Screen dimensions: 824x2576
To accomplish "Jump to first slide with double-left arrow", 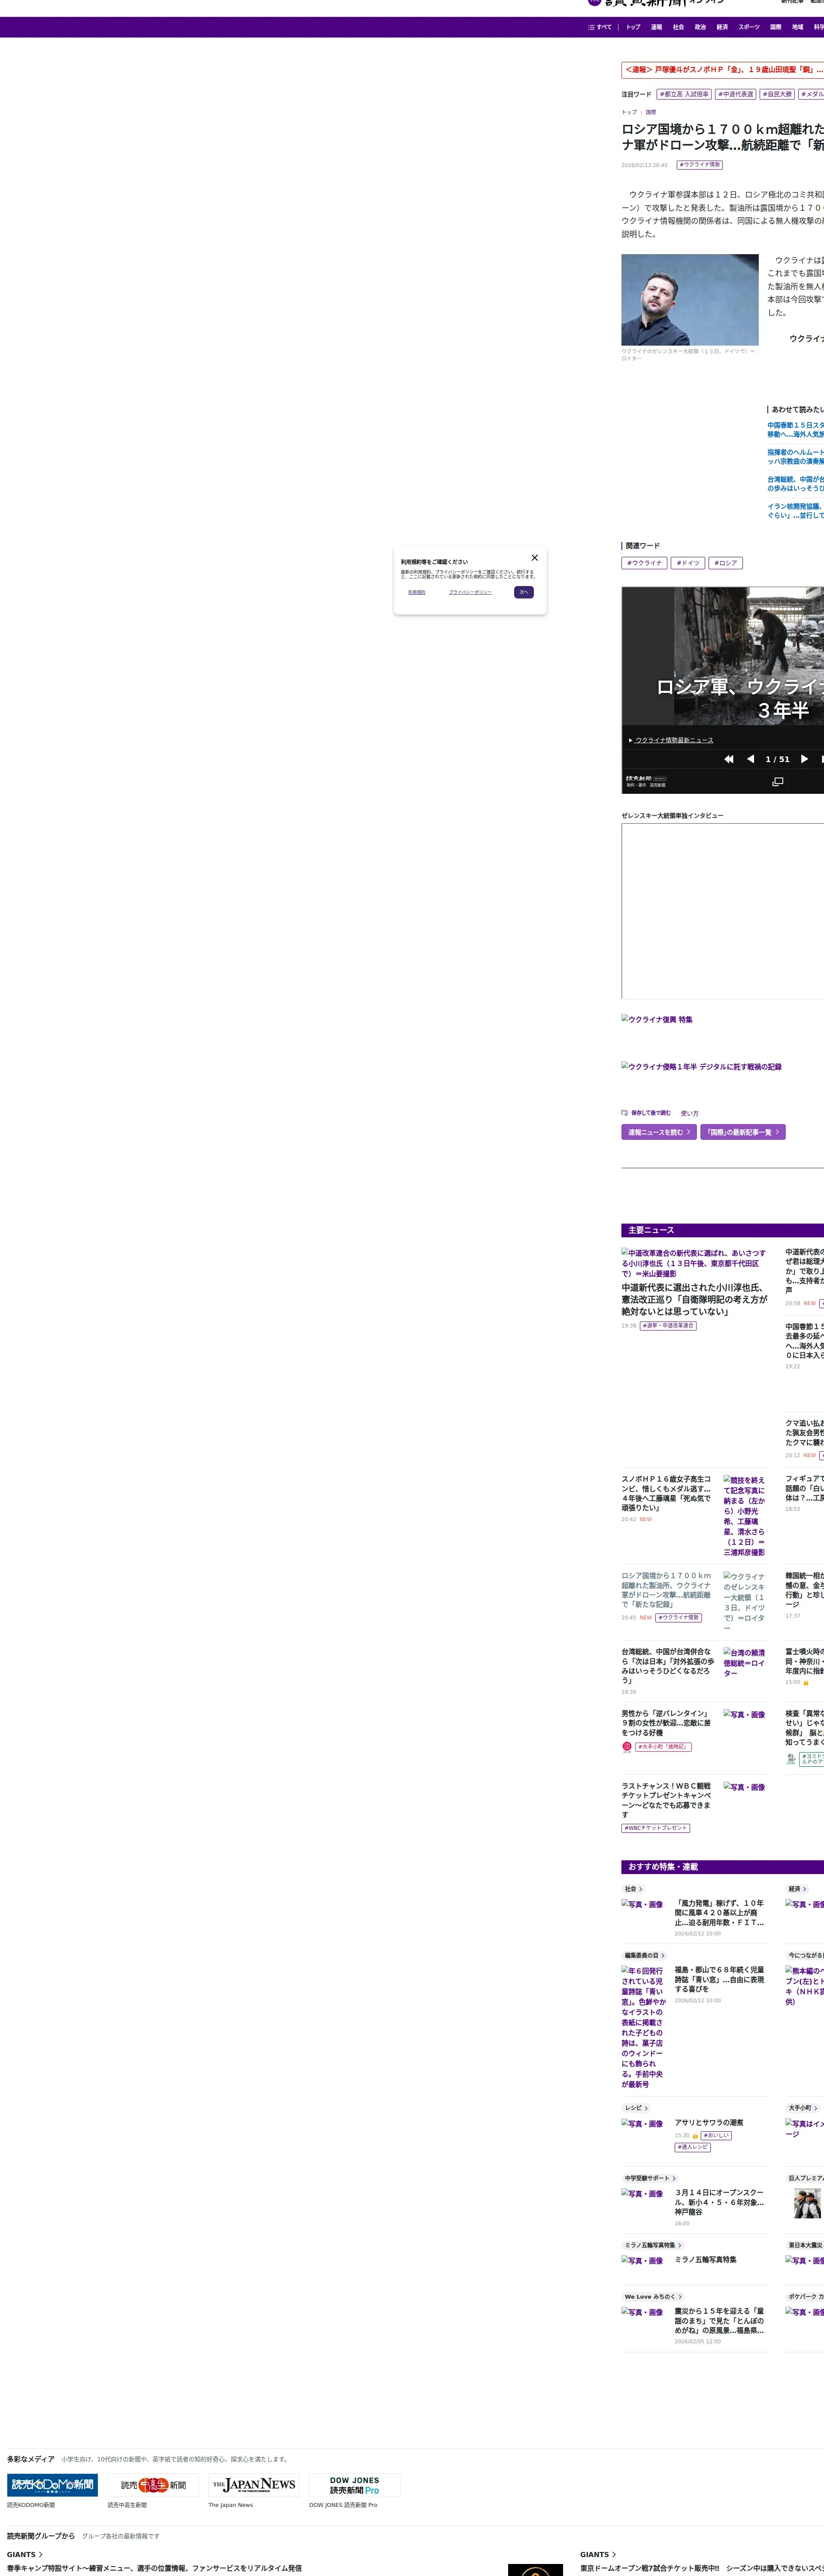I will (x=729, y=759).
